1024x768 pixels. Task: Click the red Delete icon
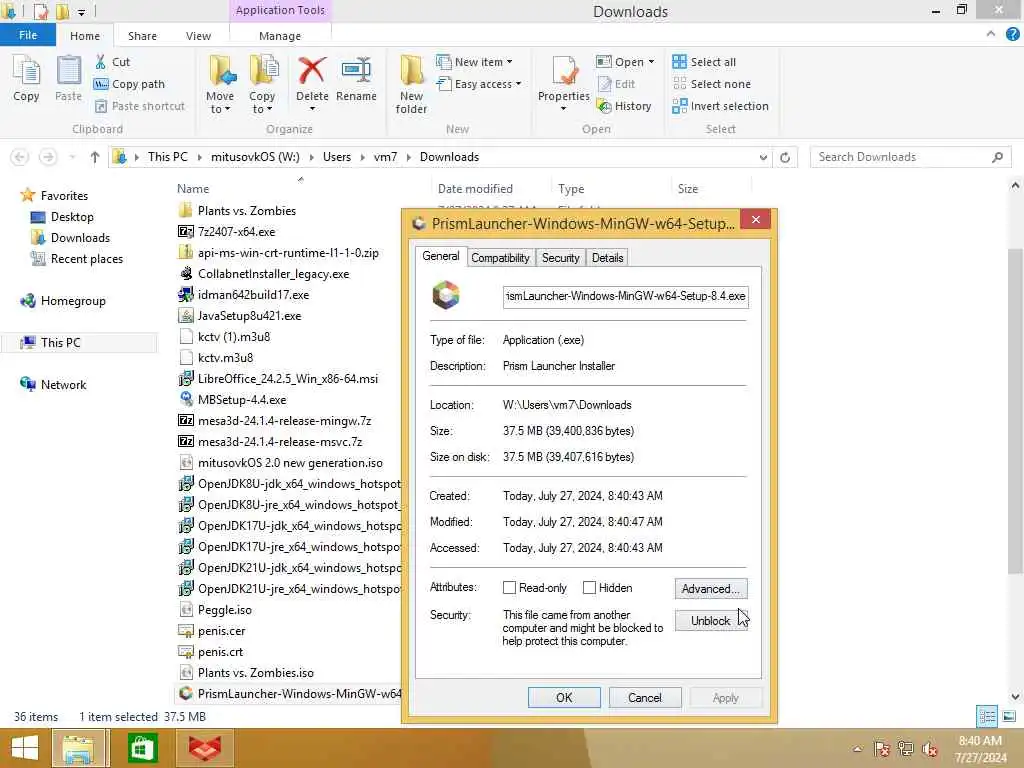(x=312, y=71)
